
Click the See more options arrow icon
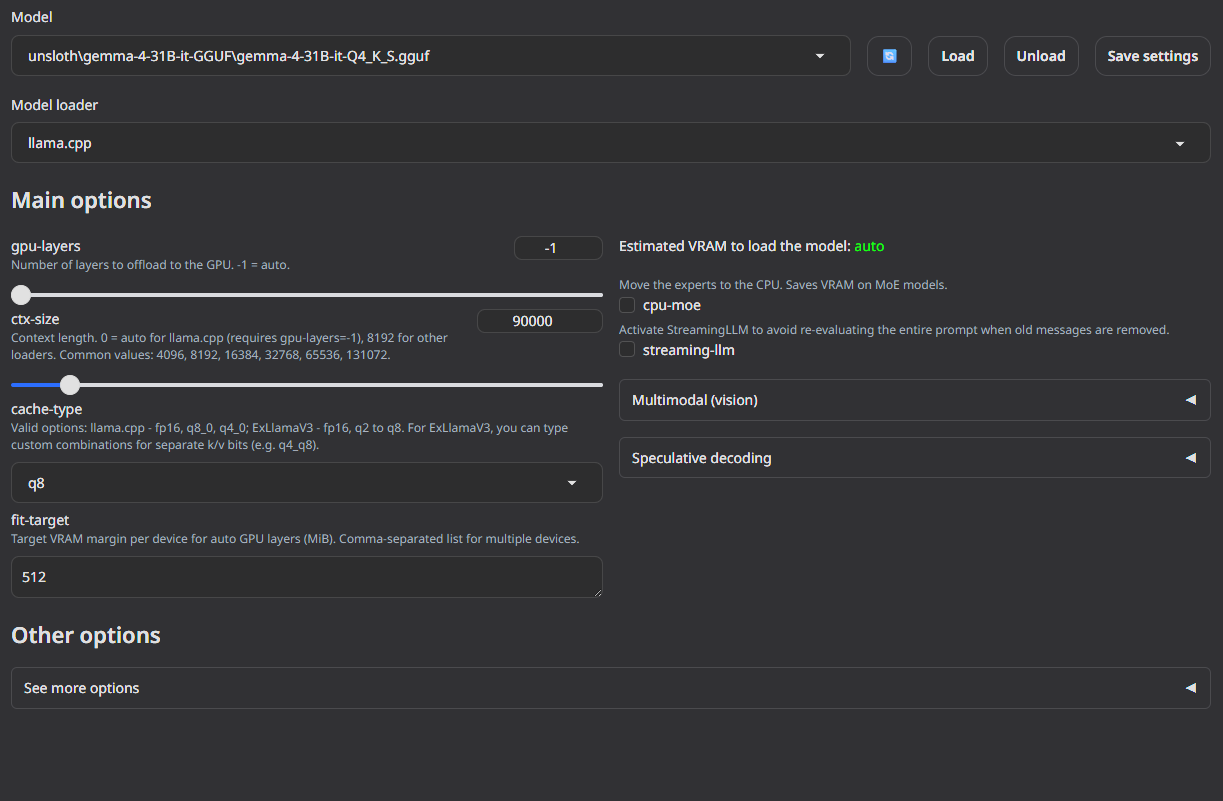(1190, 688)
